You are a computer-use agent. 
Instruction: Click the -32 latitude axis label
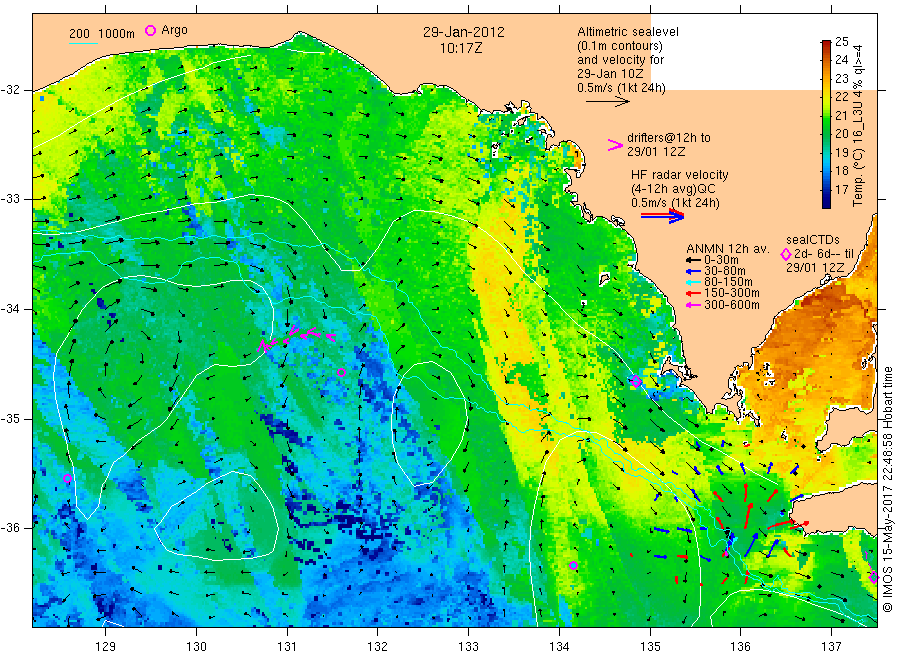(11, 90)
